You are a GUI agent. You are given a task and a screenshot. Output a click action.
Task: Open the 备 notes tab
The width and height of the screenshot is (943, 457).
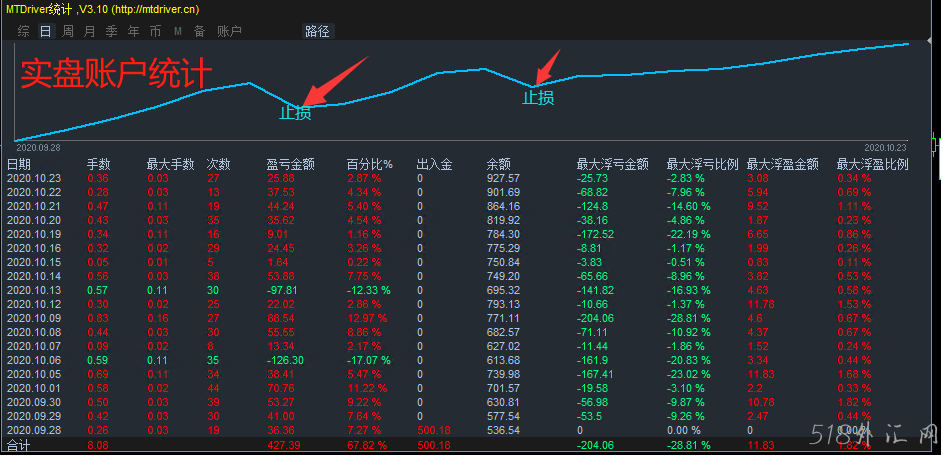[199, 31]
